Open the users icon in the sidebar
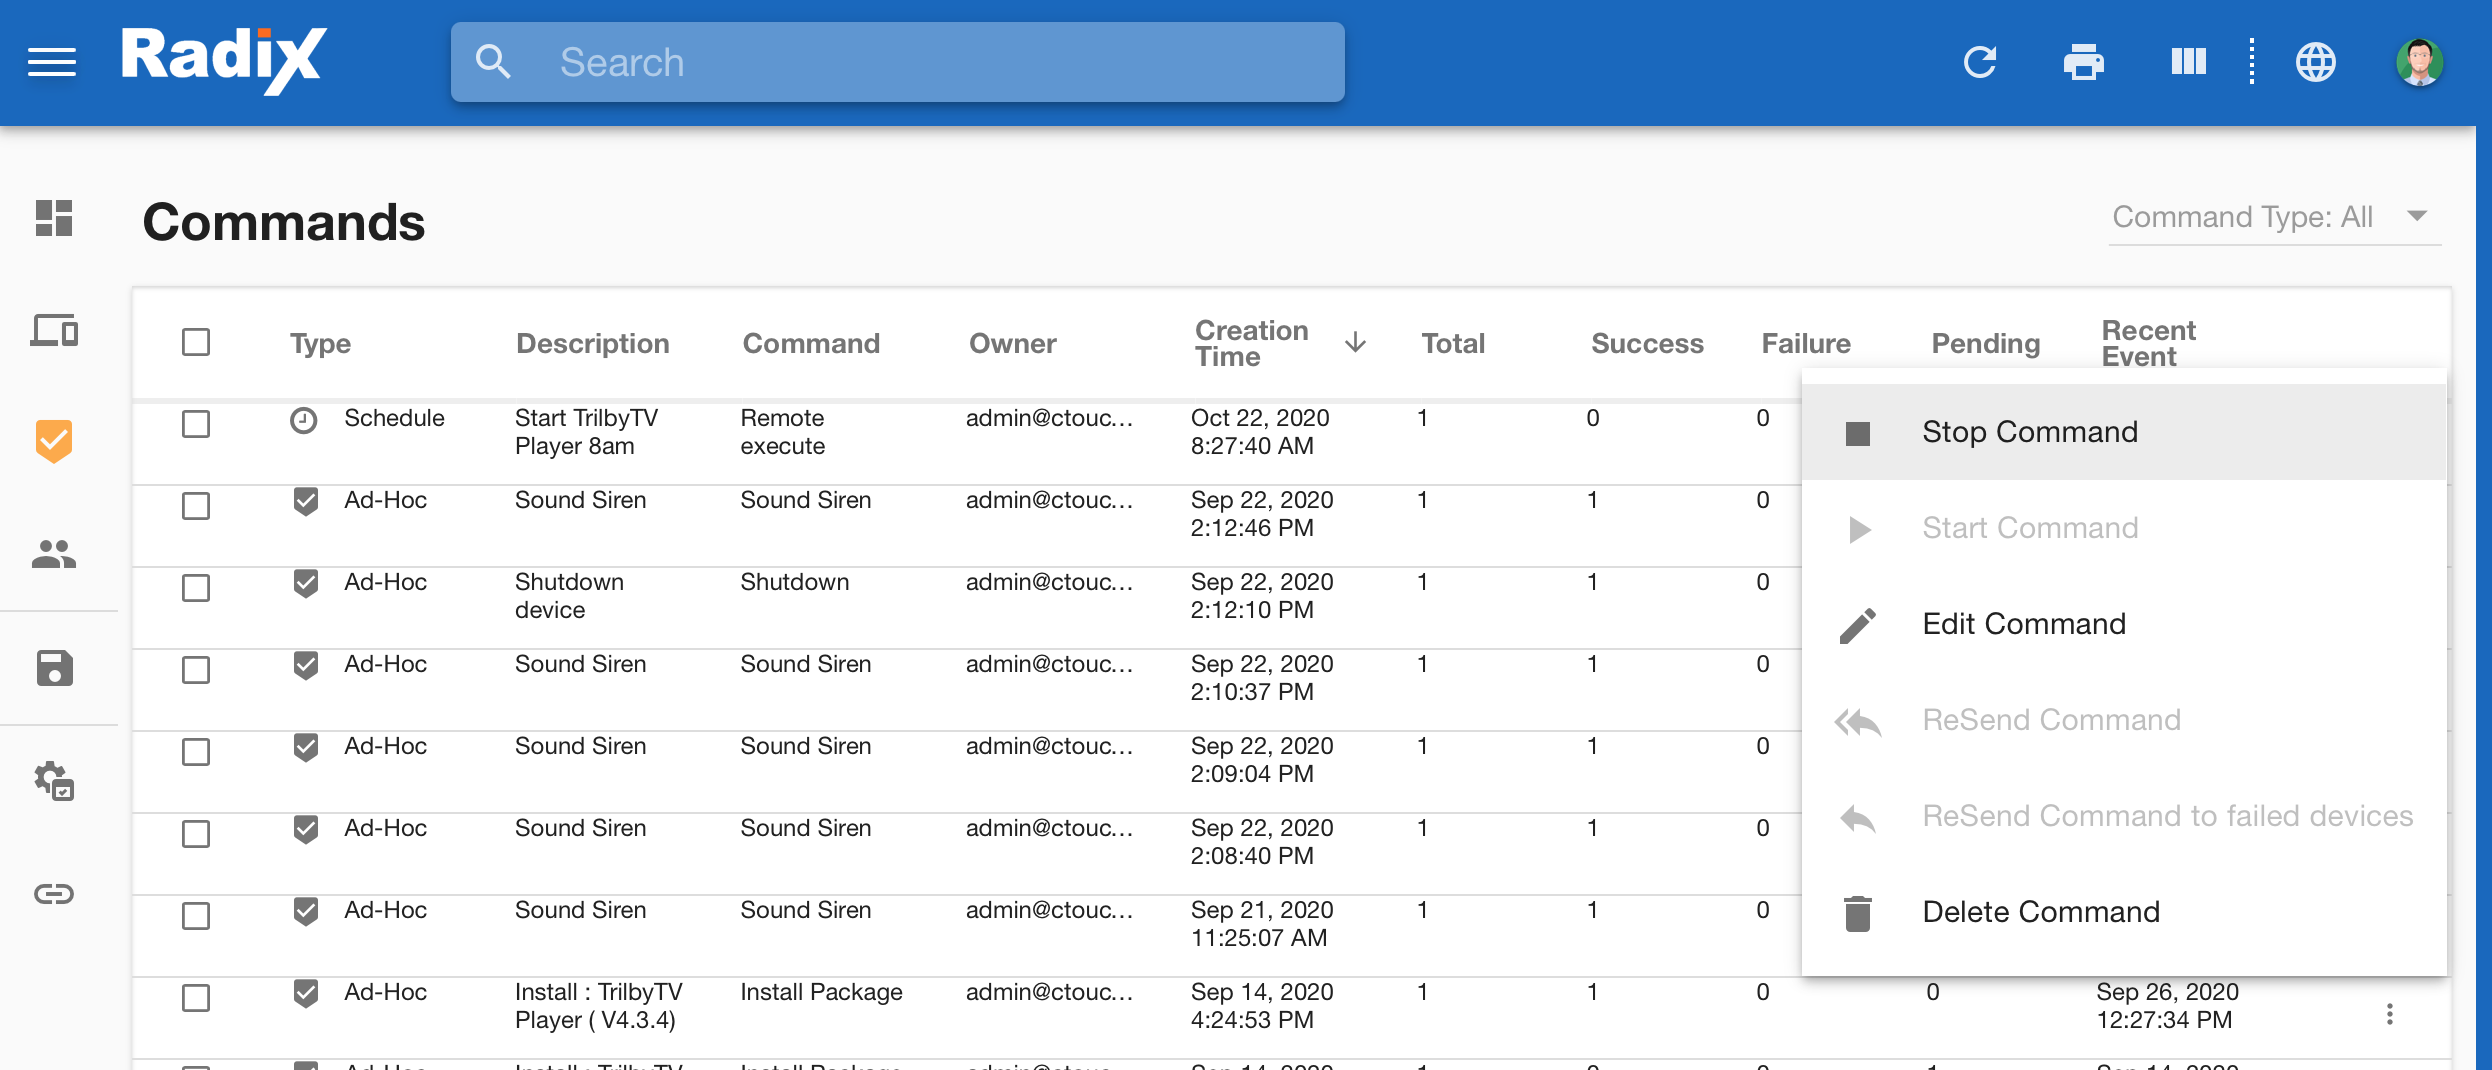 (54, 554)
